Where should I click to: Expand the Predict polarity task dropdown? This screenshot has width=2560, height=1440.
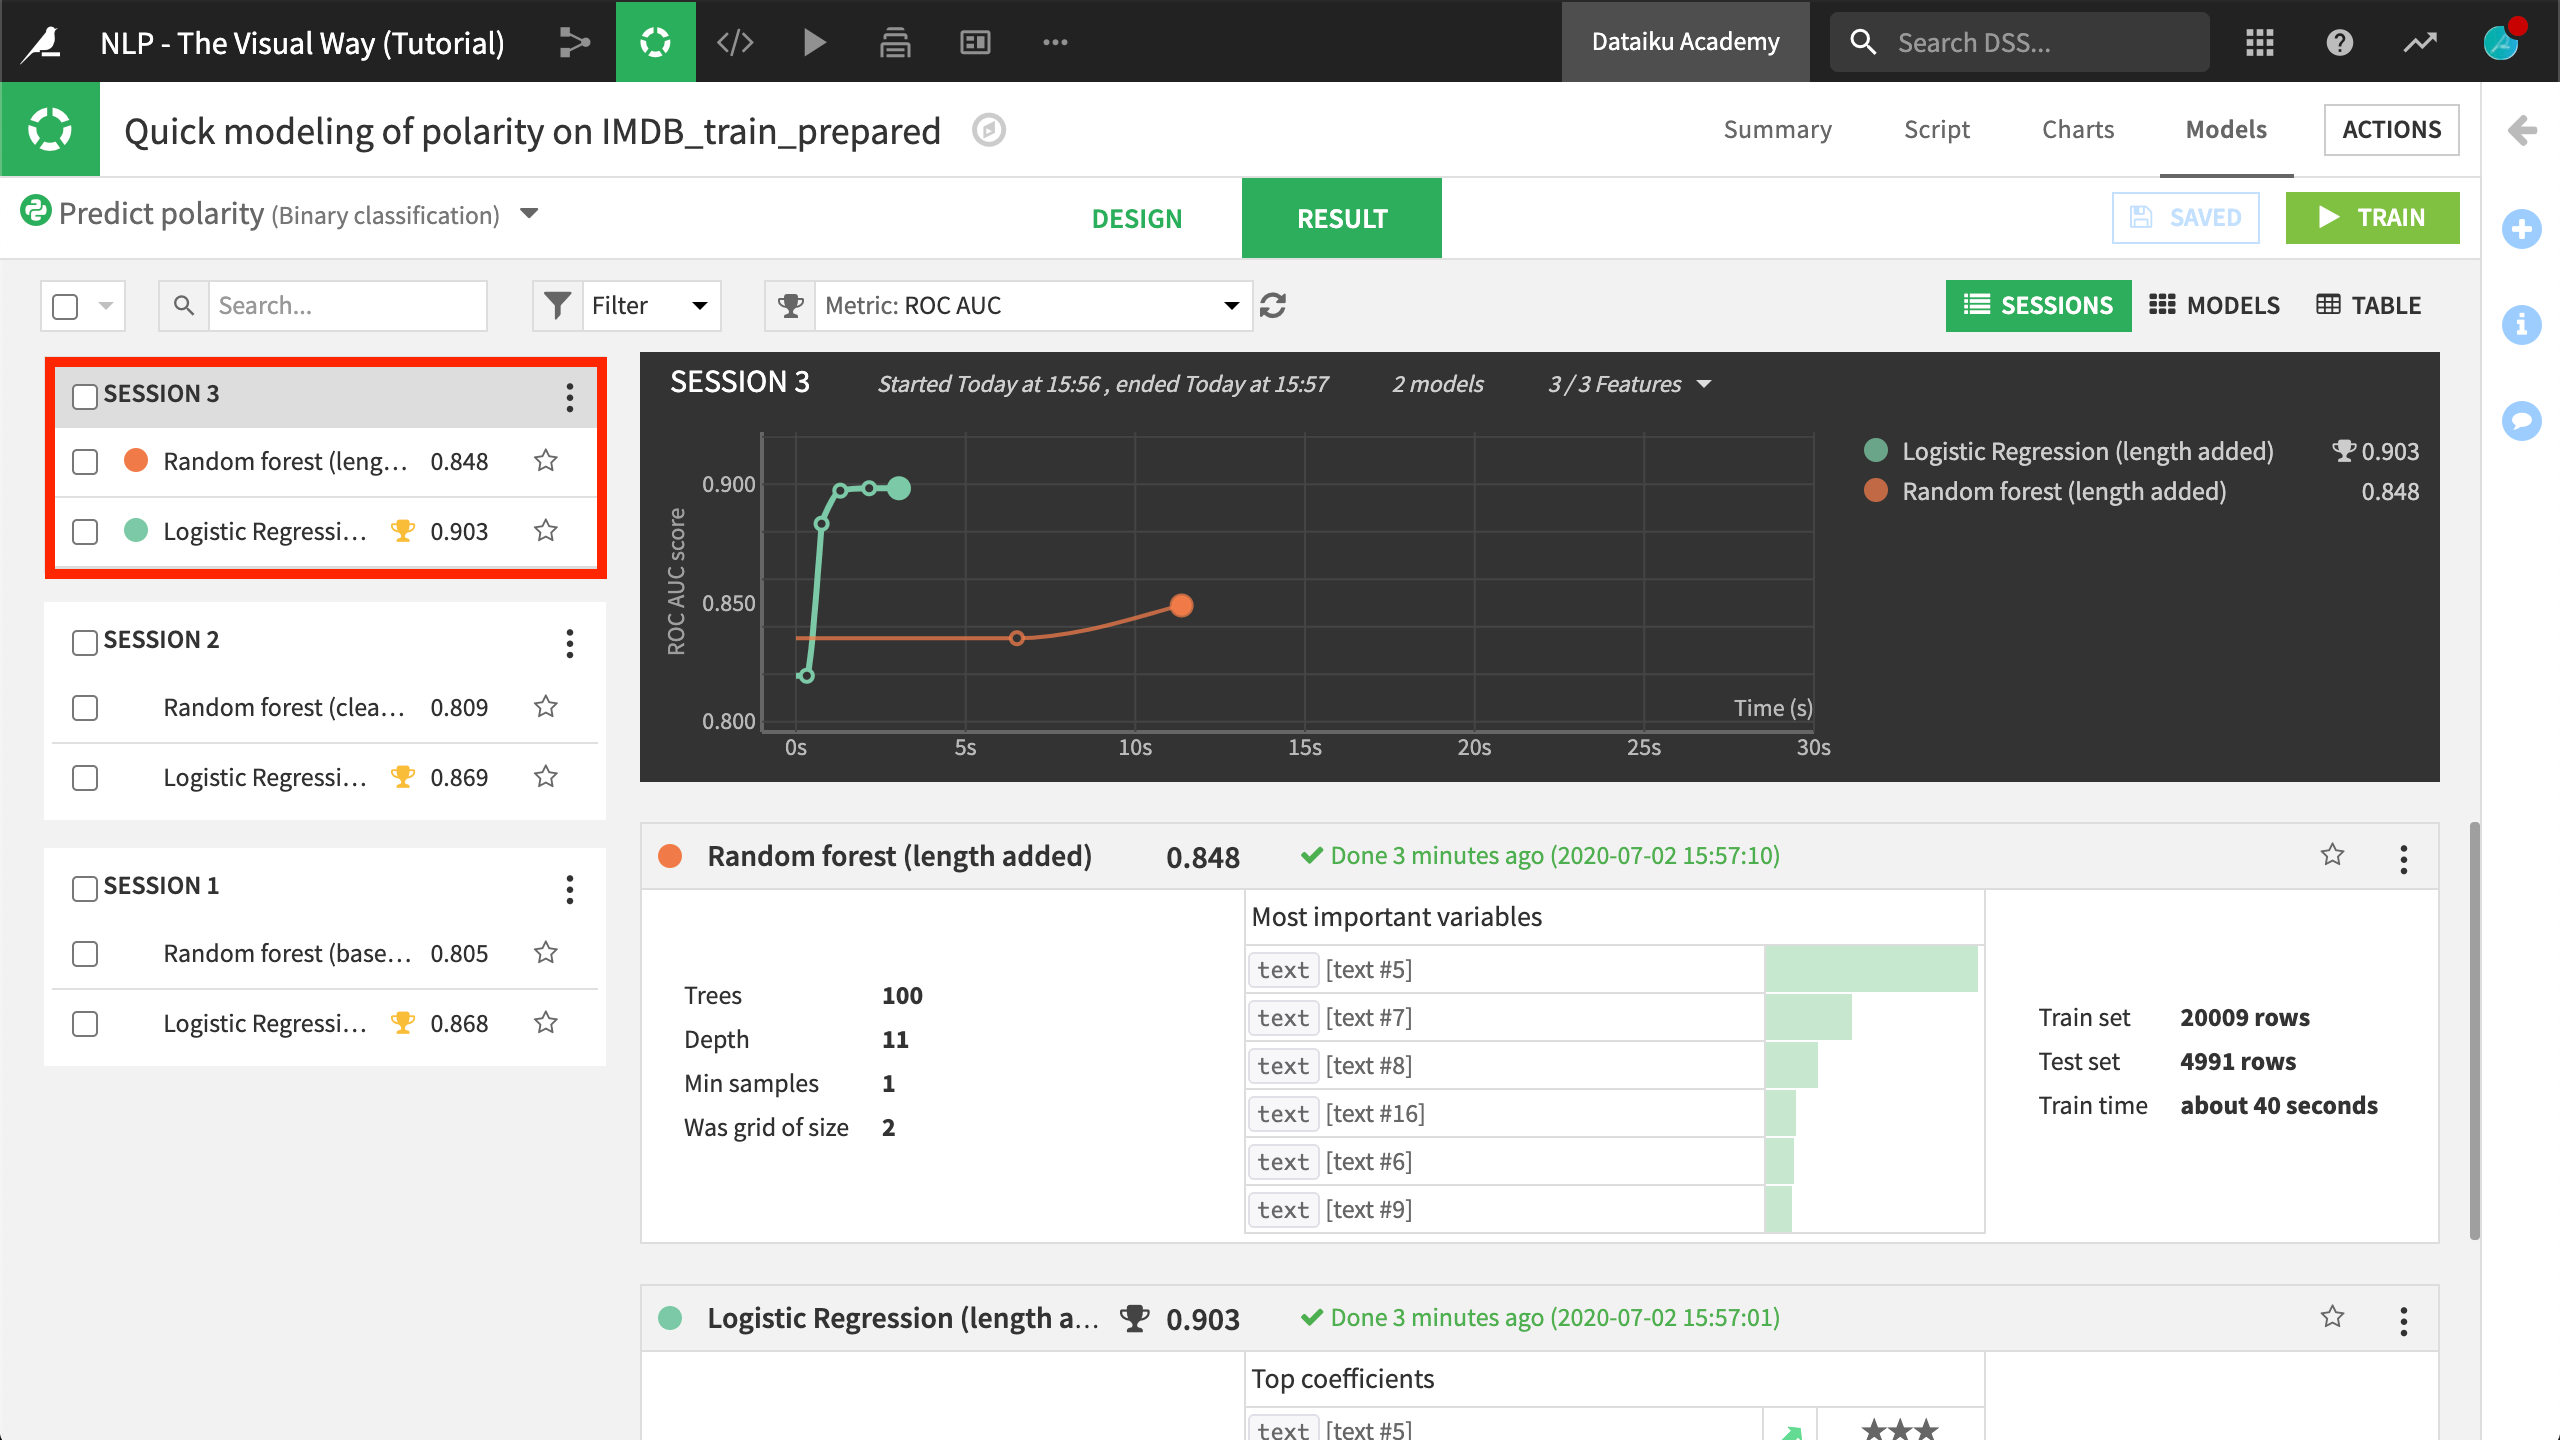click(530, 214)
